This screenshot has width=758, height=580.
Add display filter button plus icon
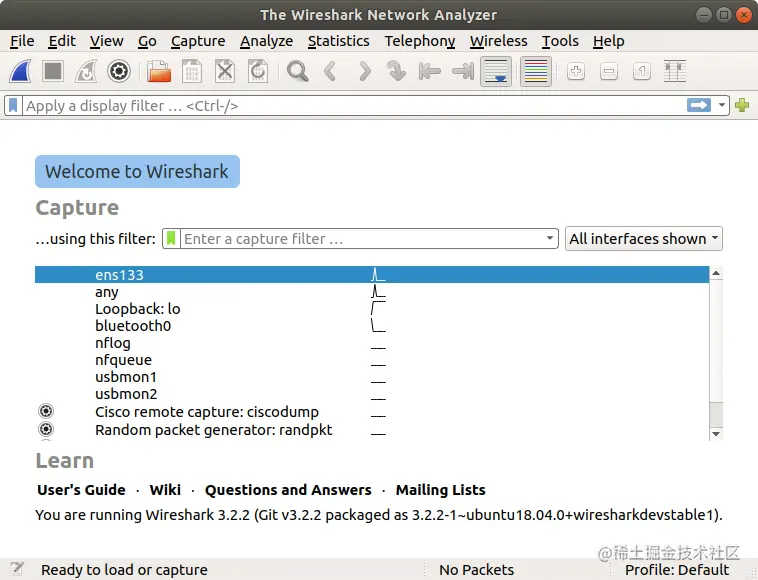click(742, 105)
